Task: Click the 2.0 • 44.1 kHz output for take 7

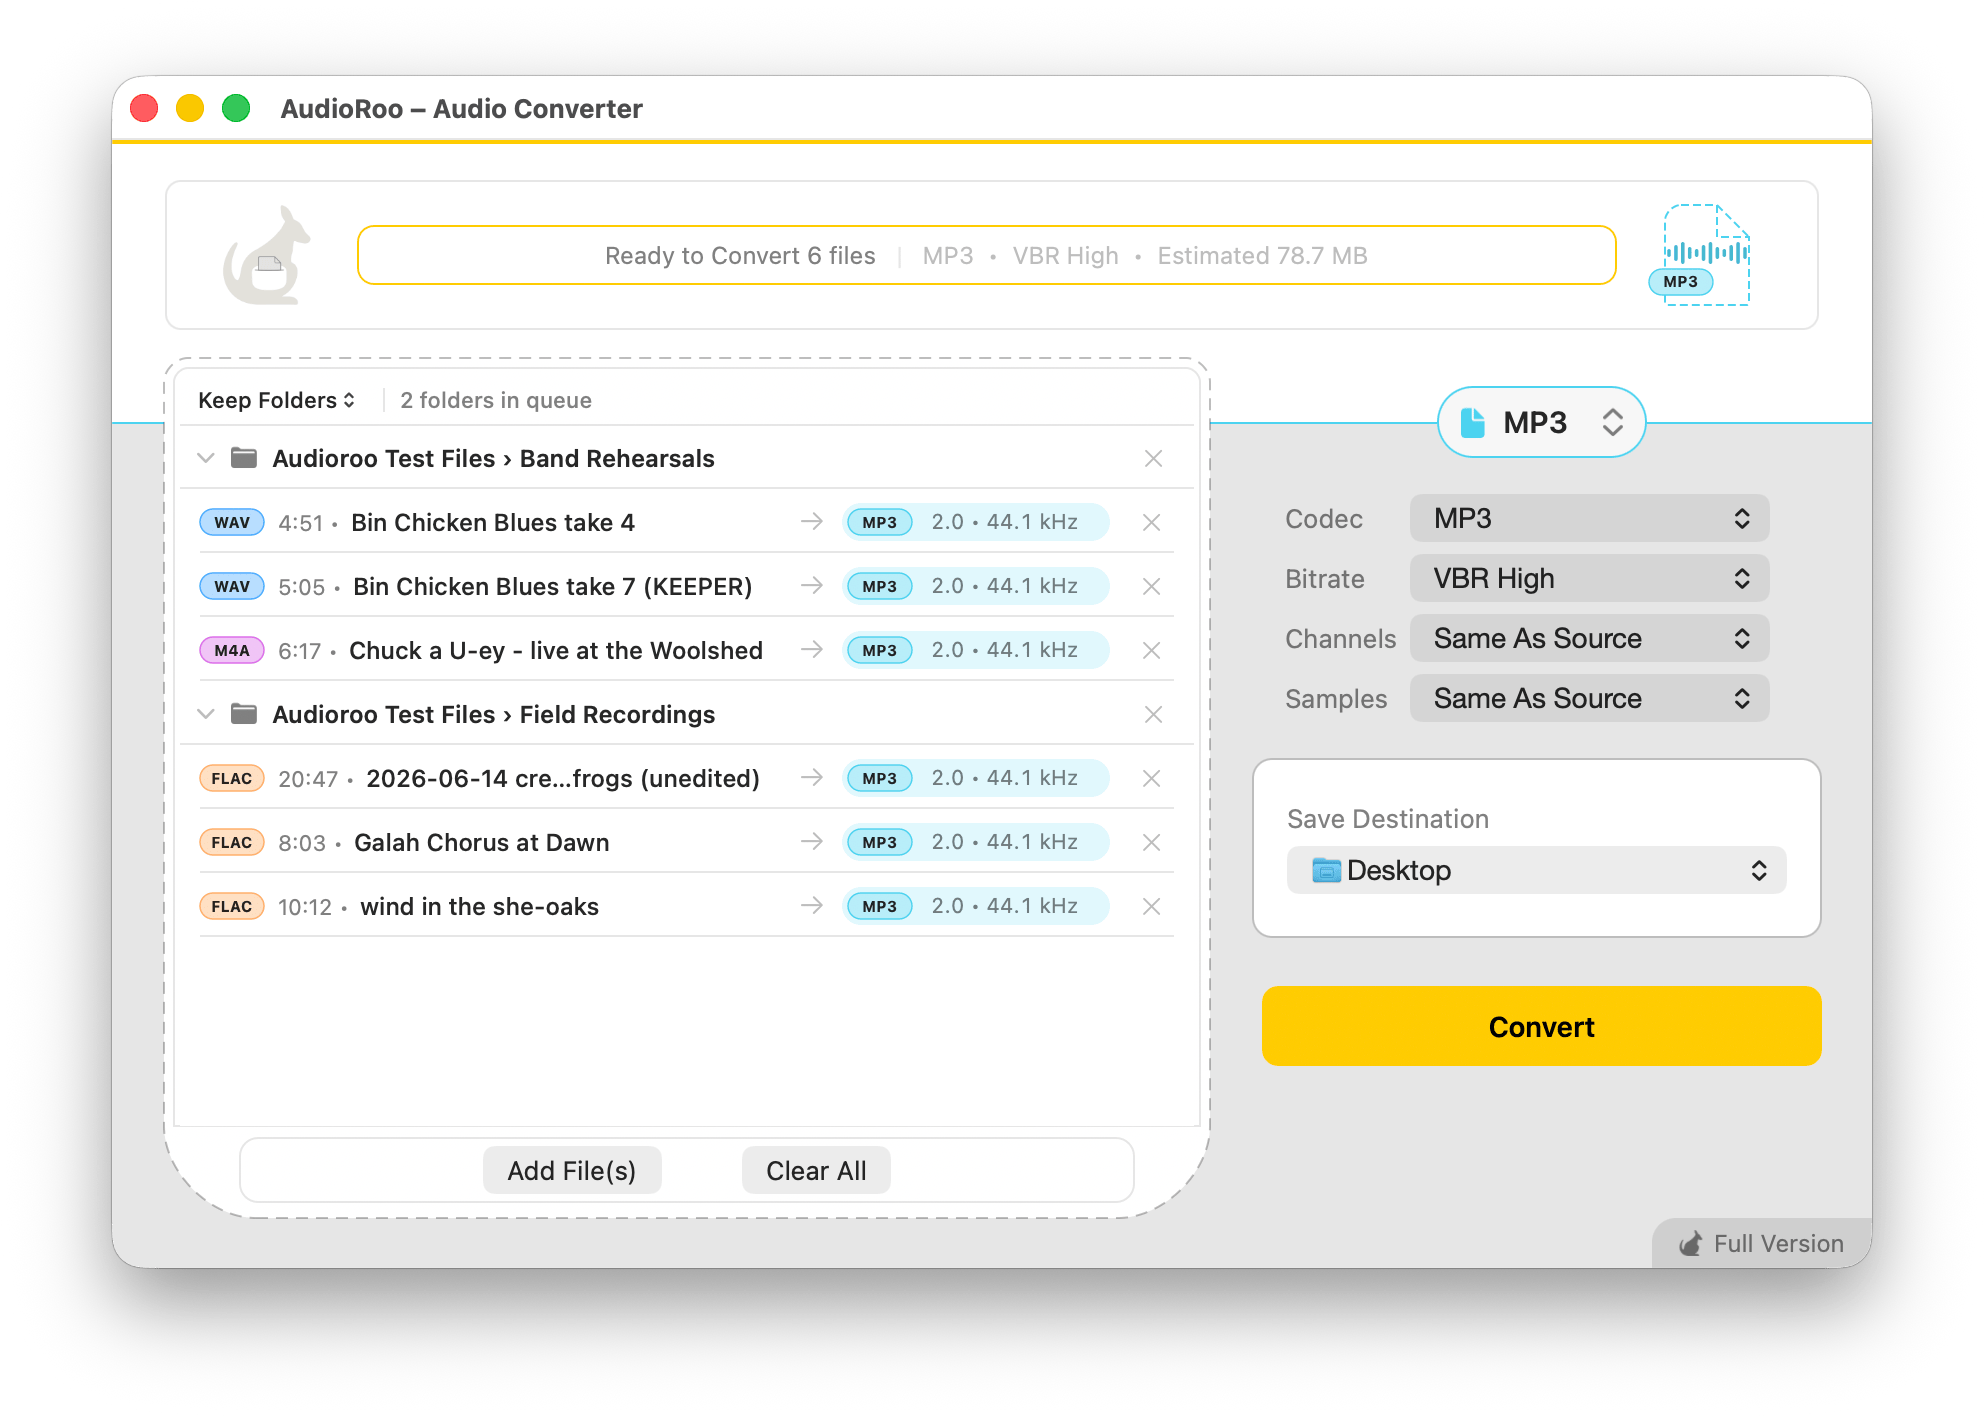Action: 1004,586
